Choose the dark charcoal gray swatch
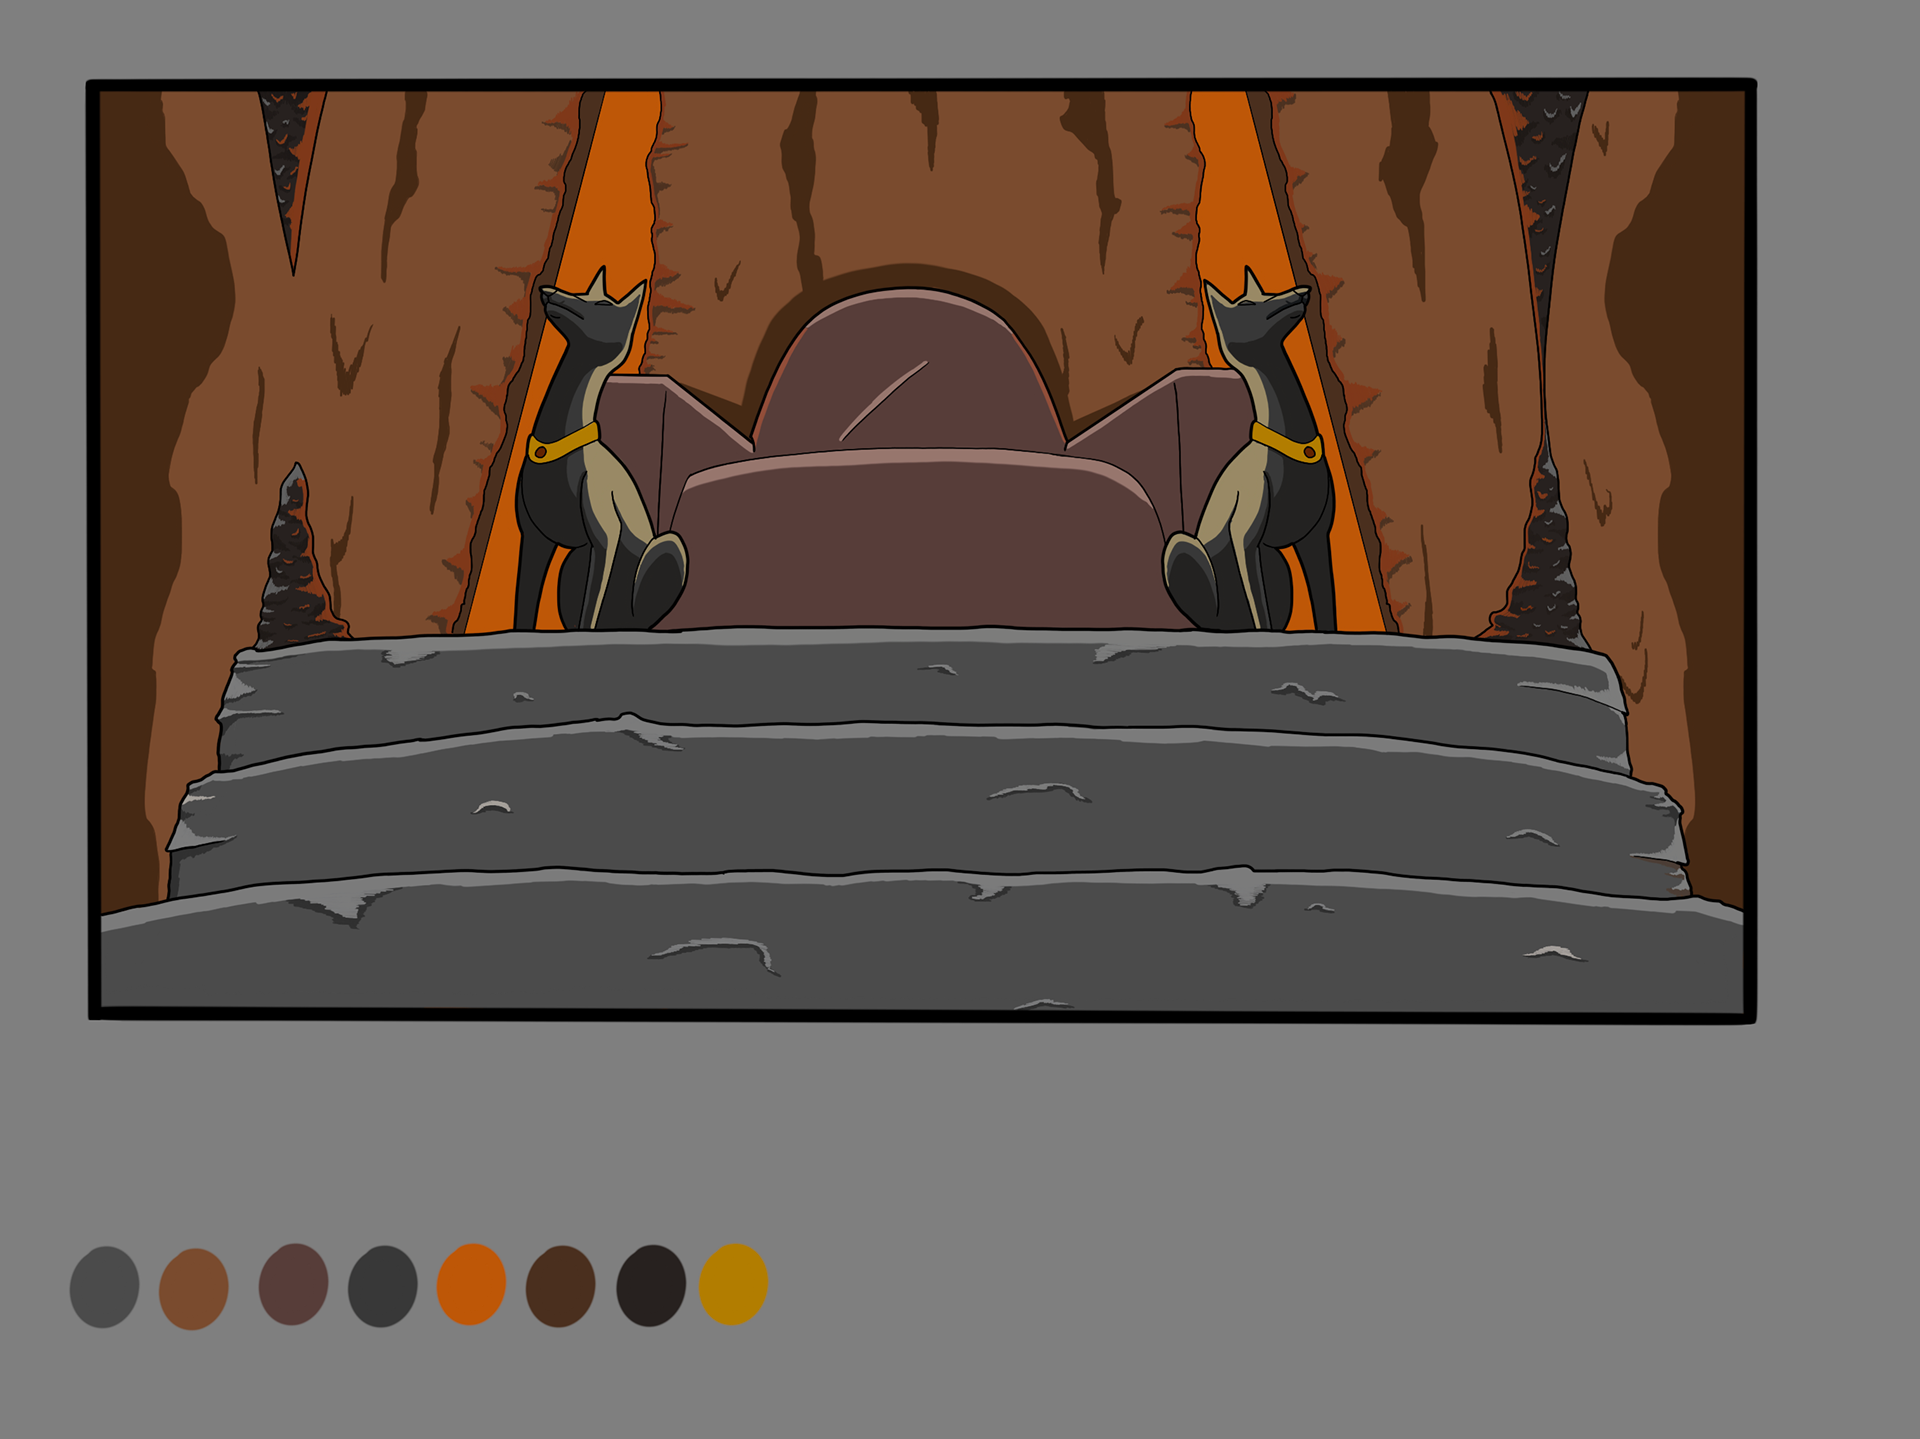This screenshot has width=1920, height=1439. [382, 1286]
